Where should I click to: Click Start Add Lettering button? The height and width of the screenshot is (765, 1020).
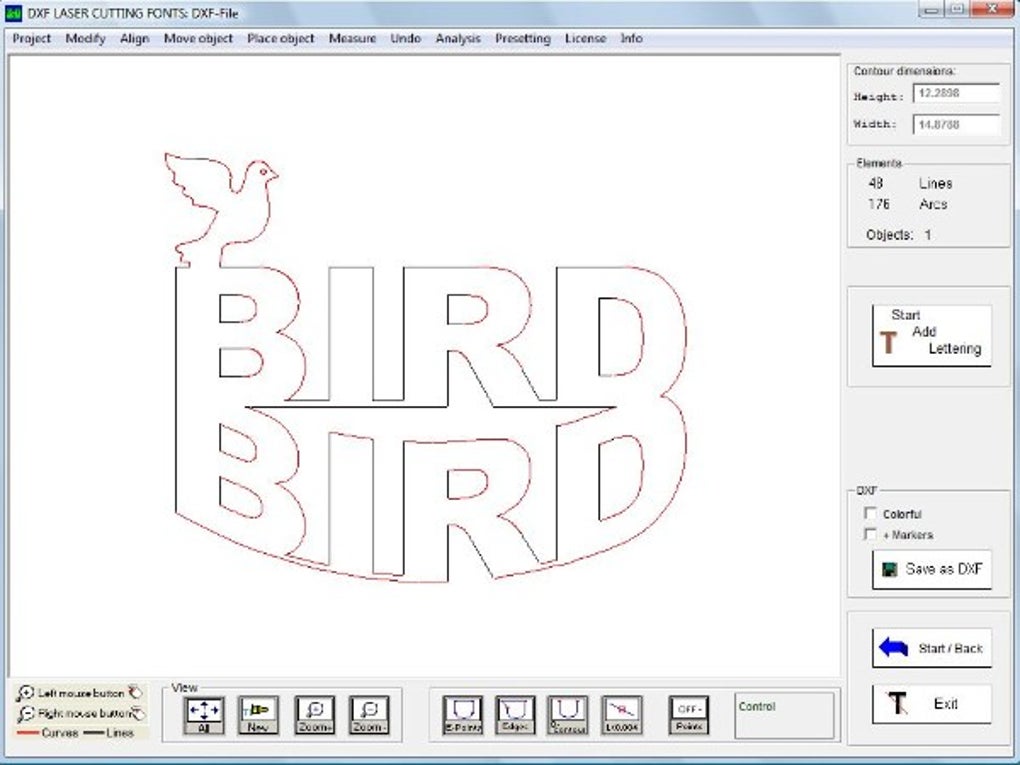coord(932,335)
